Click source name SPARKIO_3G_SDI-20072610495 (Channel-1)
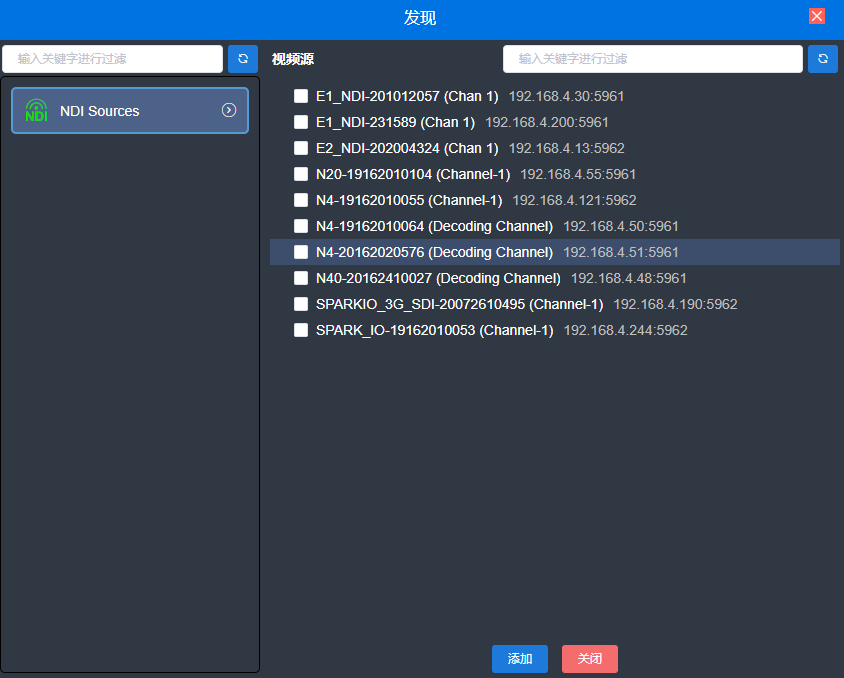Image resolution: width=844 pixels, height=678 pixels. tap(460, 305)
